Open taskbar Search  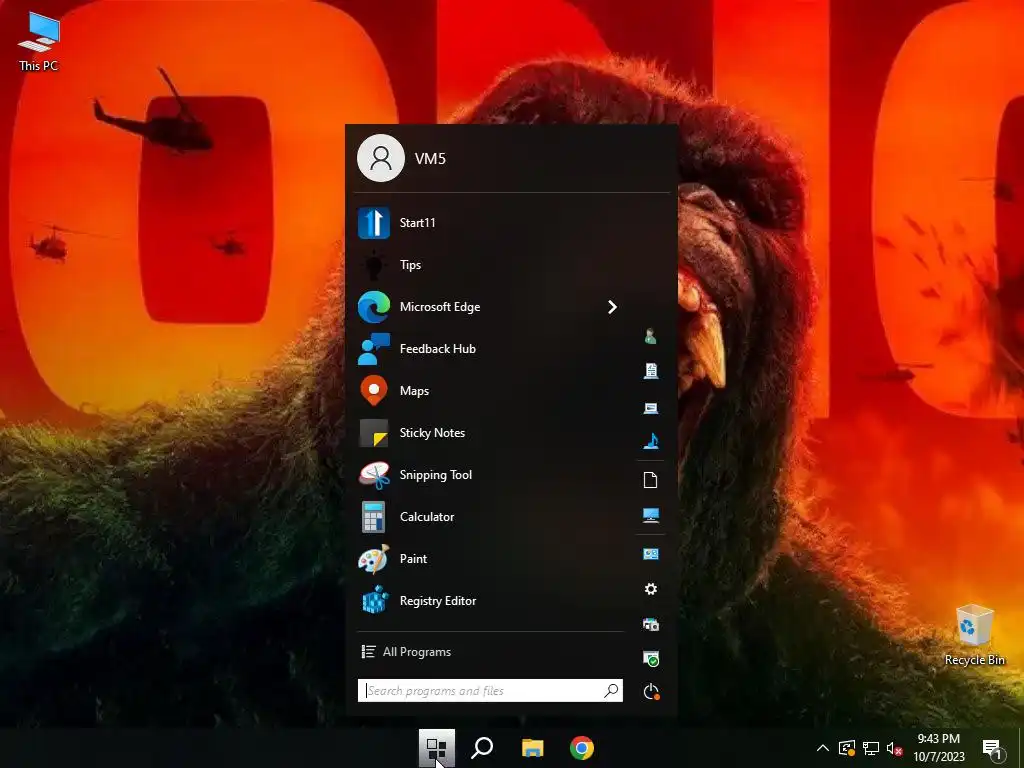tap(482, 748)
